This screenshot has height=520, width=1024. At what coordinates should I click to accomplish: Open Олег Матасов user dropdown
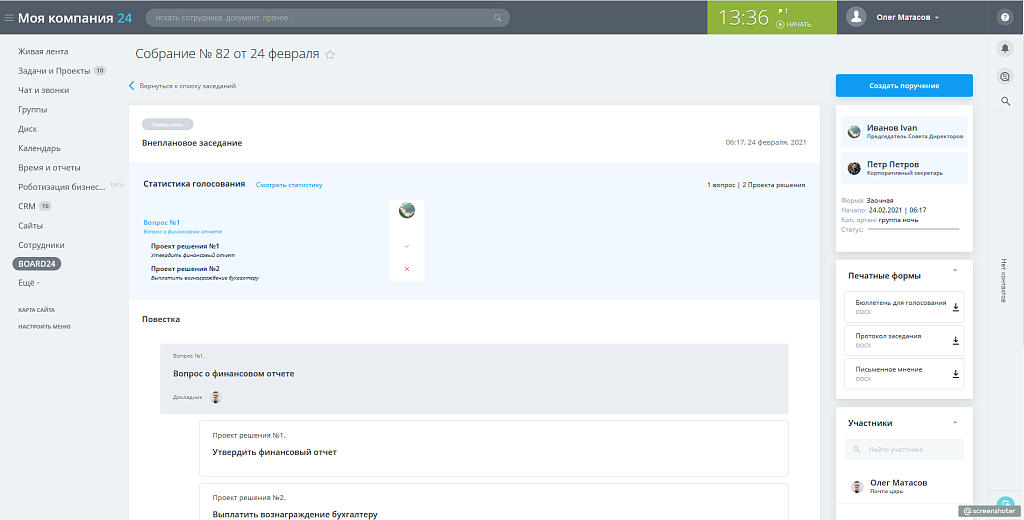click(x=907, y=18)
